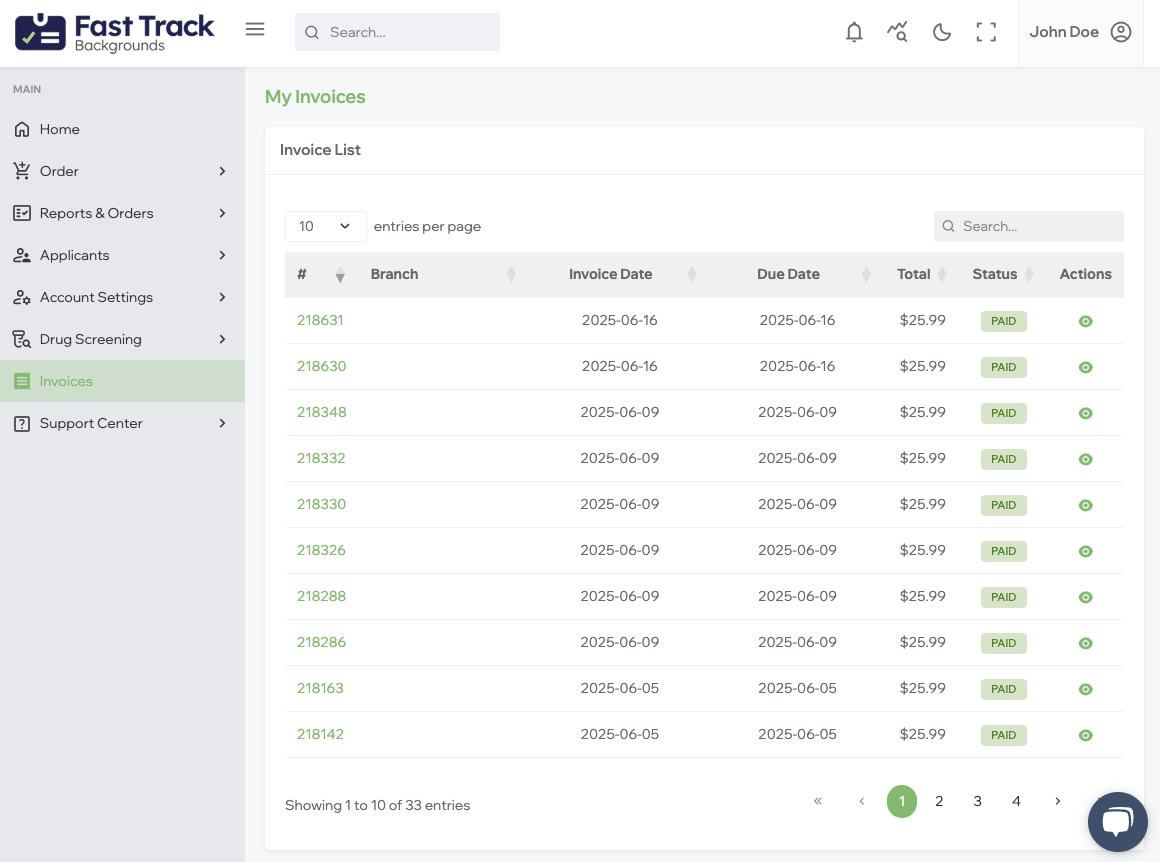View invoice 218631 using its eye icon
The width and height of the screenshot is (1160, 862).
(1085, 321)
